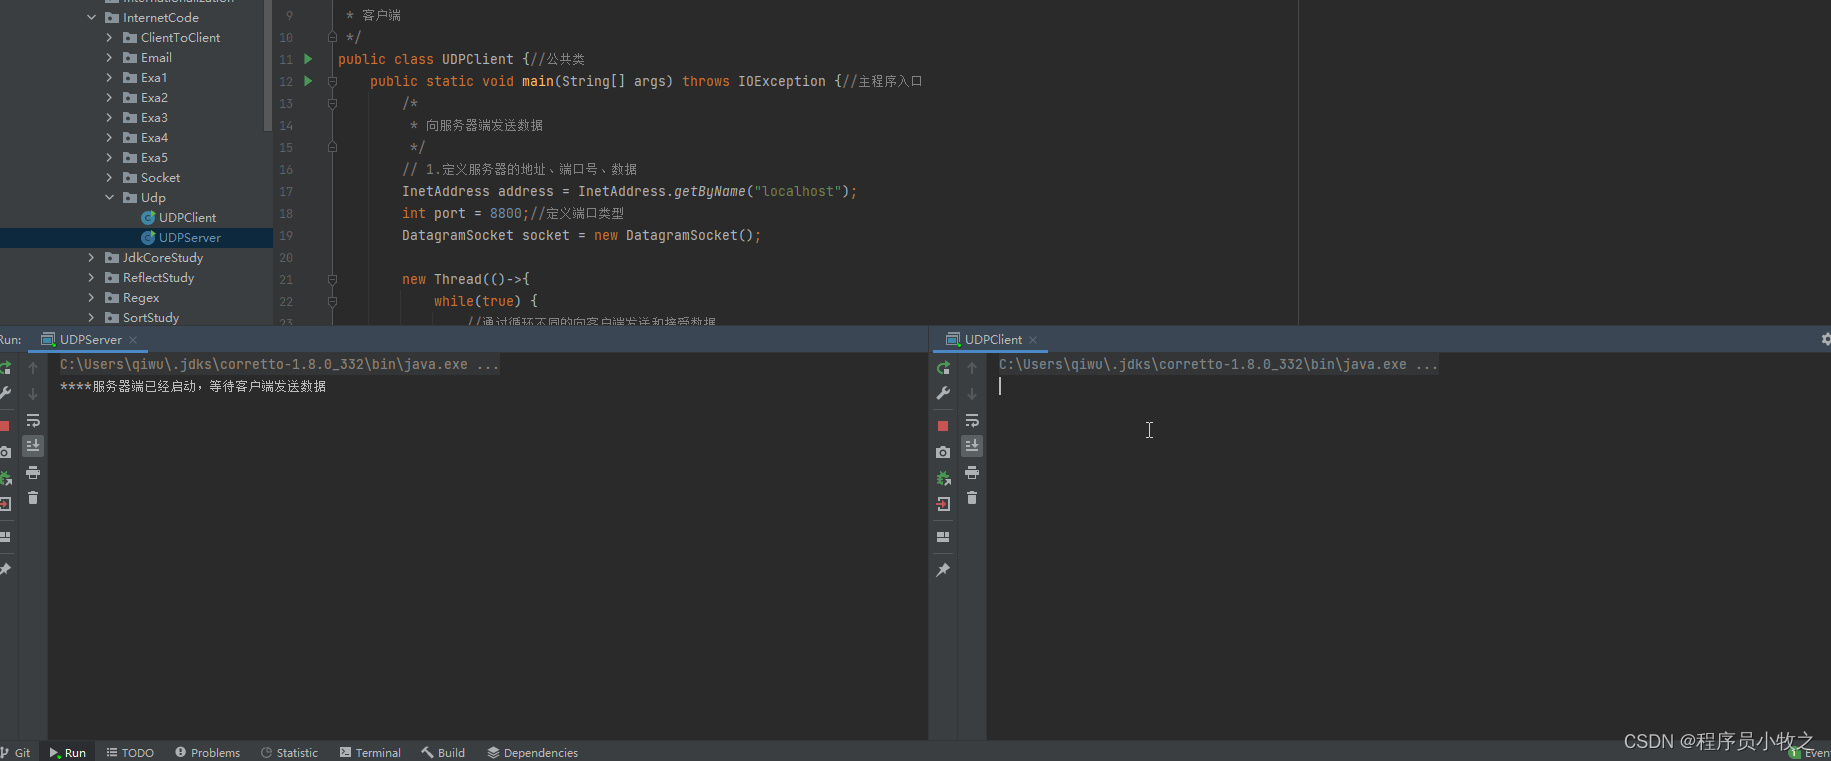Viewport: 1831px width, 761px height.
Task: Click the Exit icon in the UDPClient panel
Action: pyautogui.click(x=943, y=504)
